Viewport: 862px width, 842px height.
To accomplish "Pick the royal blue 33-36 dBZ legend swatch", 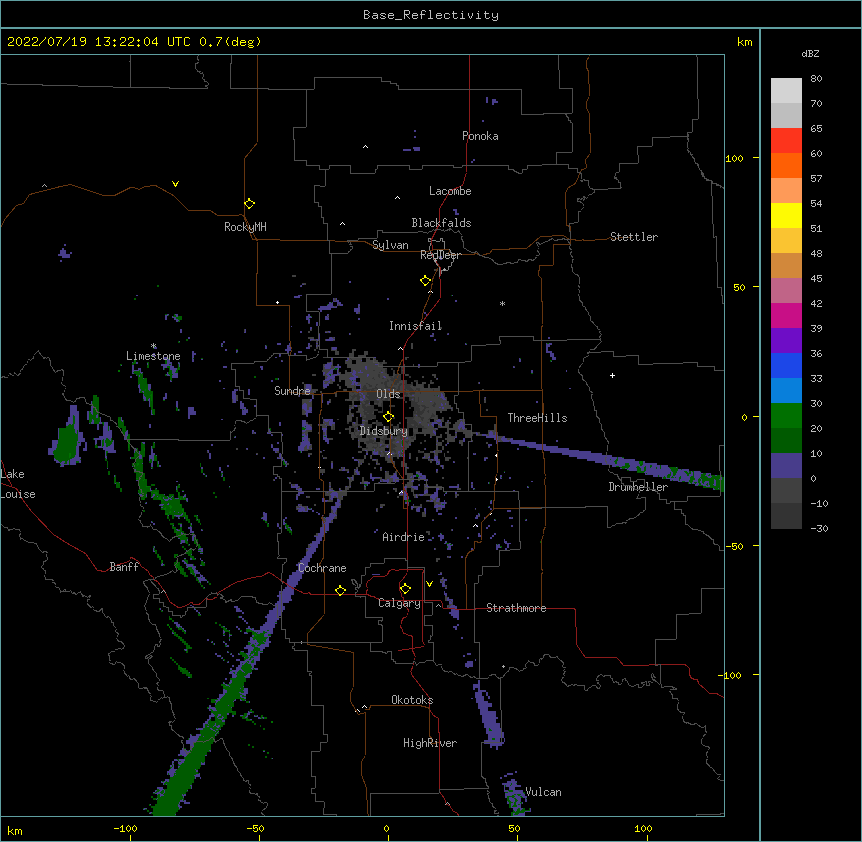I will [x=786, y=365].
